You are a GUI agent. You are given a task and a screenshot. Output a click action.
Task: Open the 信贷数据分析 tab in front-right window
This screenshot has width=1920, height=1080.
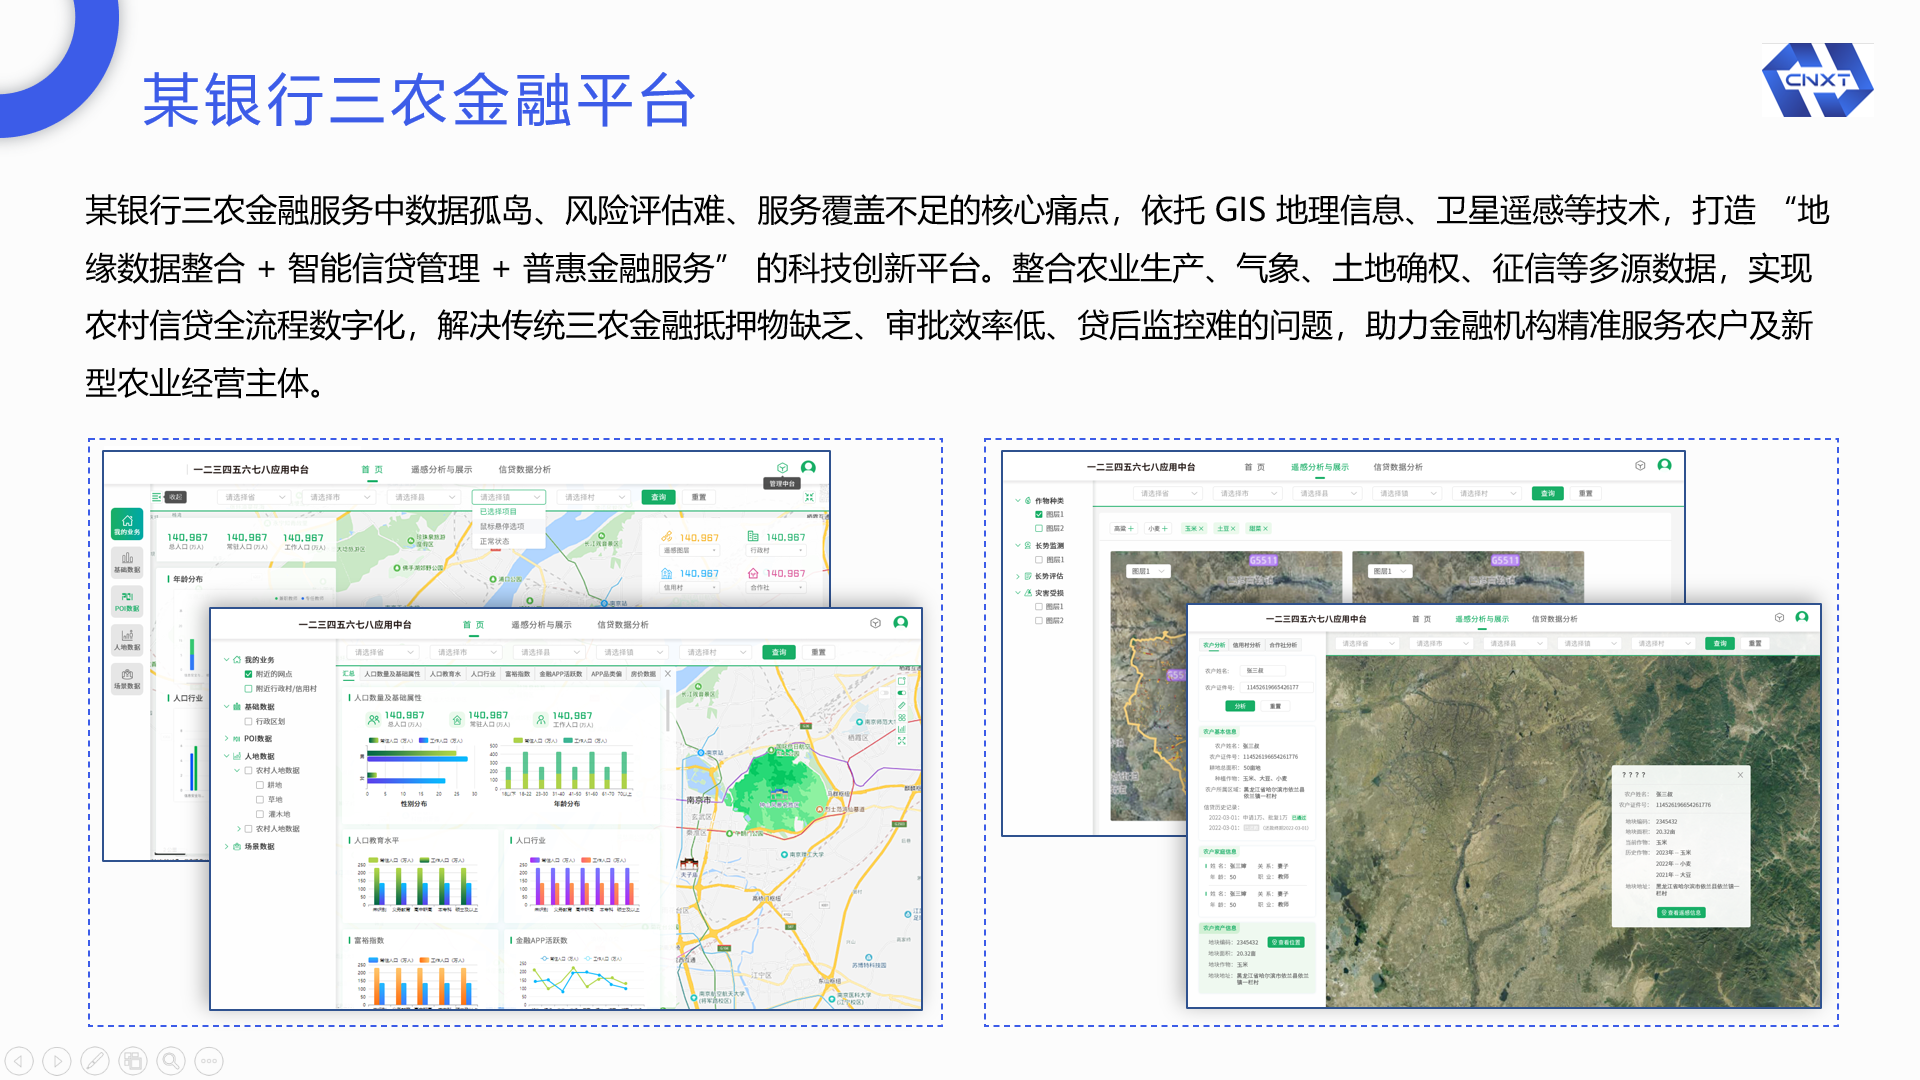[1554, 619]
